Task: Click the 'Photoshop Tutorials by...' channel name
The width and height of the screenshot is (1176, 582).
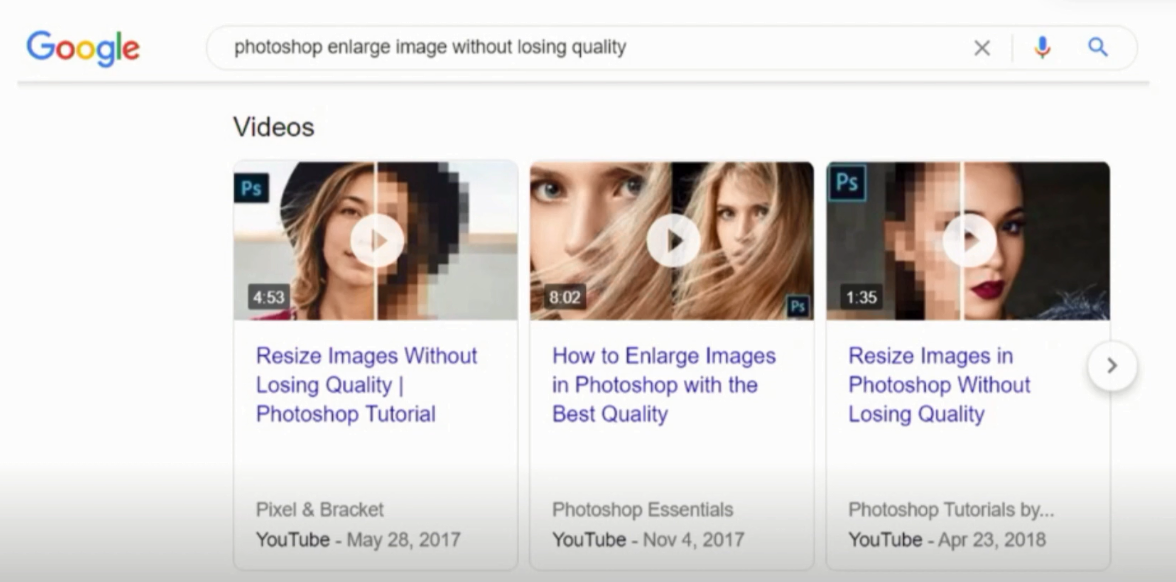Action: click(951, 509)
